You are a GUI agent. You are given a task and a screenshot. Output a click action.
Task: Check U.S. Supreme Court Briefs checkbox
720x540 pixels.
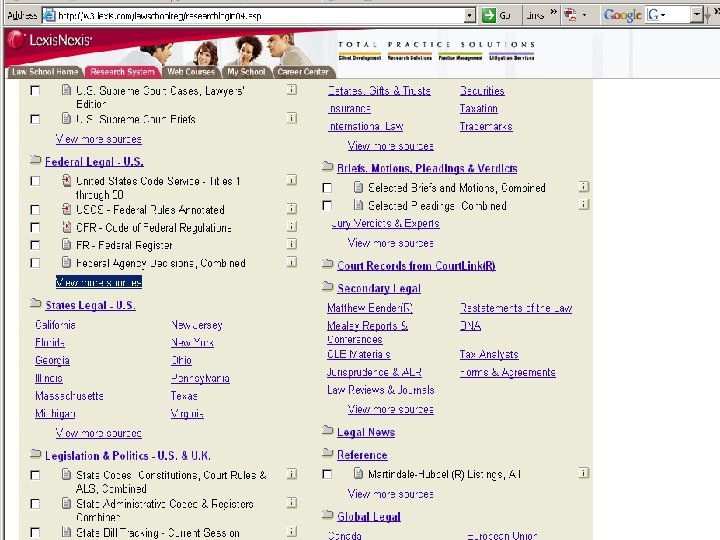(35, 119)
